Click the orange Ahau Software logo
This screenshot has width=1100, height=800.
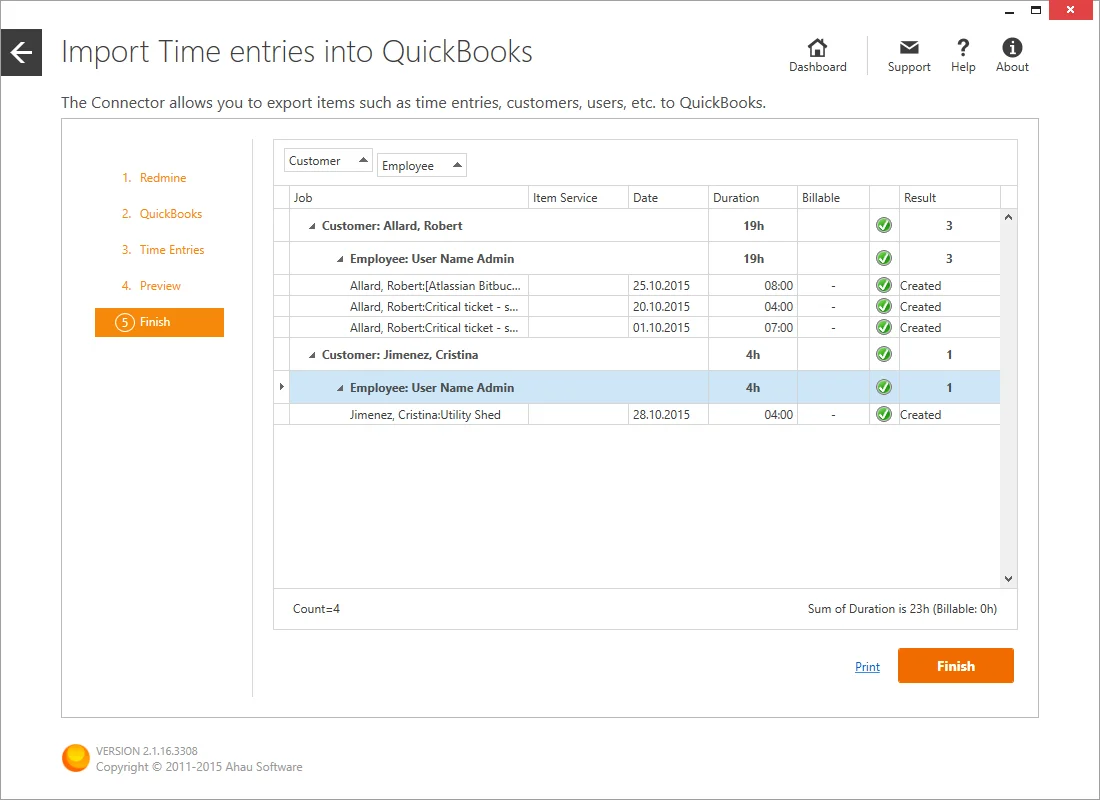click(x=76, y=758)
